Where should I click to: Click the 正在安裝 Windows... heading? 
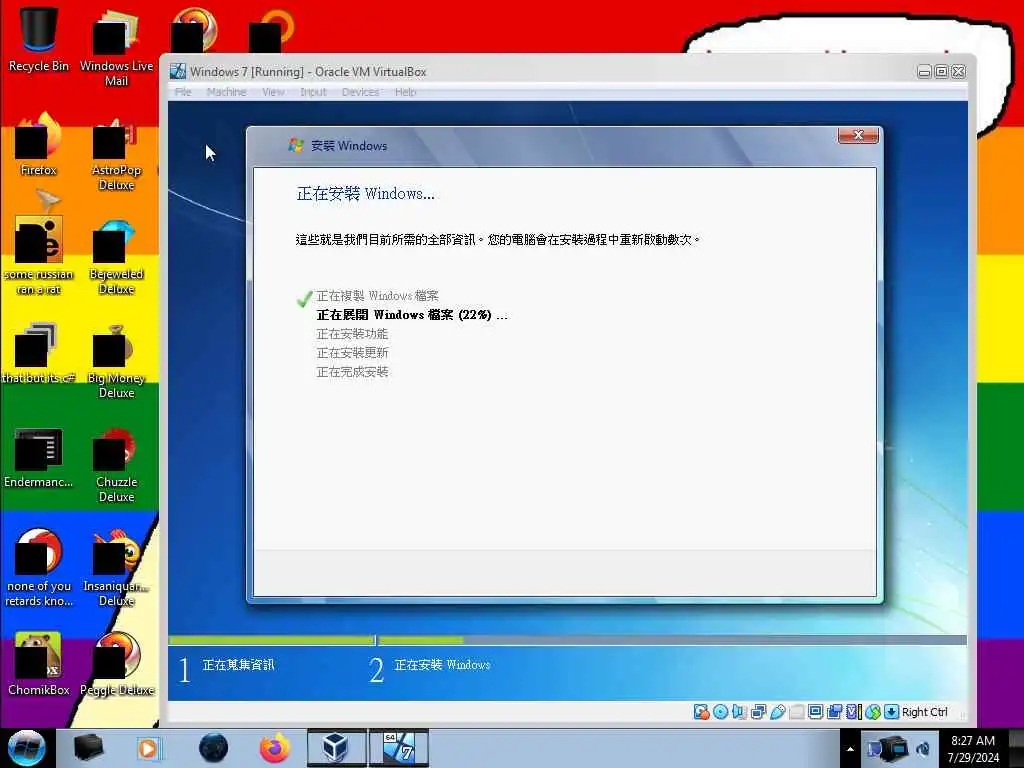[365, 193]
